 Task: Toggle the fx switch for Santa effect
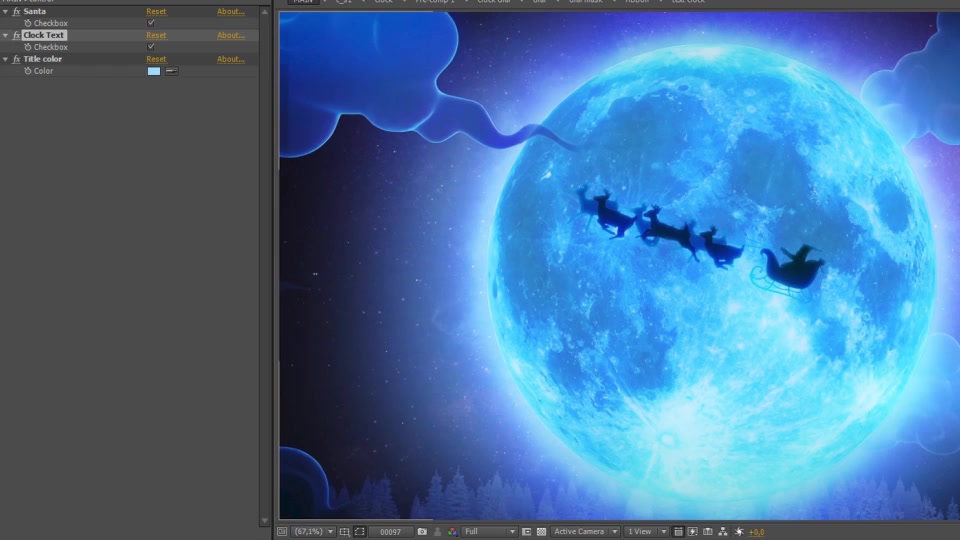click(17, 12)
